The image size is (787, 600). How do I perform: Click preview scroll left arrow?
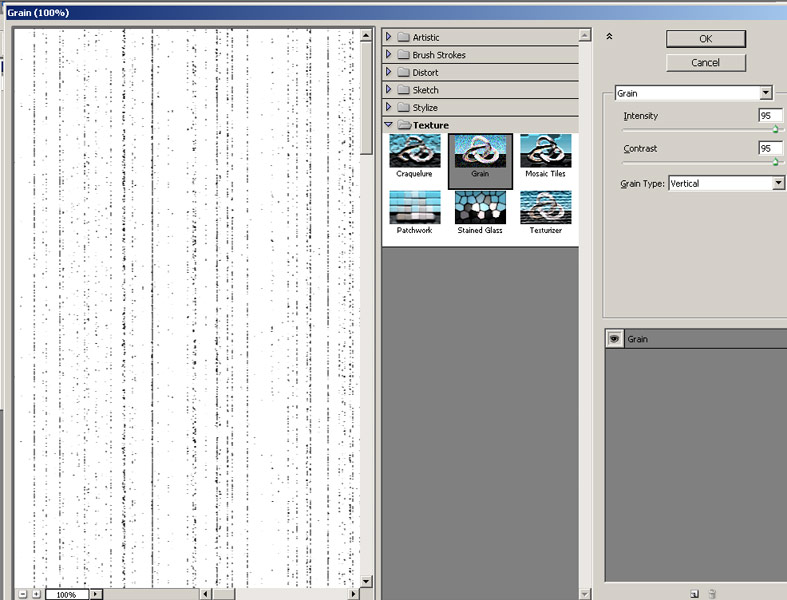click(x=205, y=594)
